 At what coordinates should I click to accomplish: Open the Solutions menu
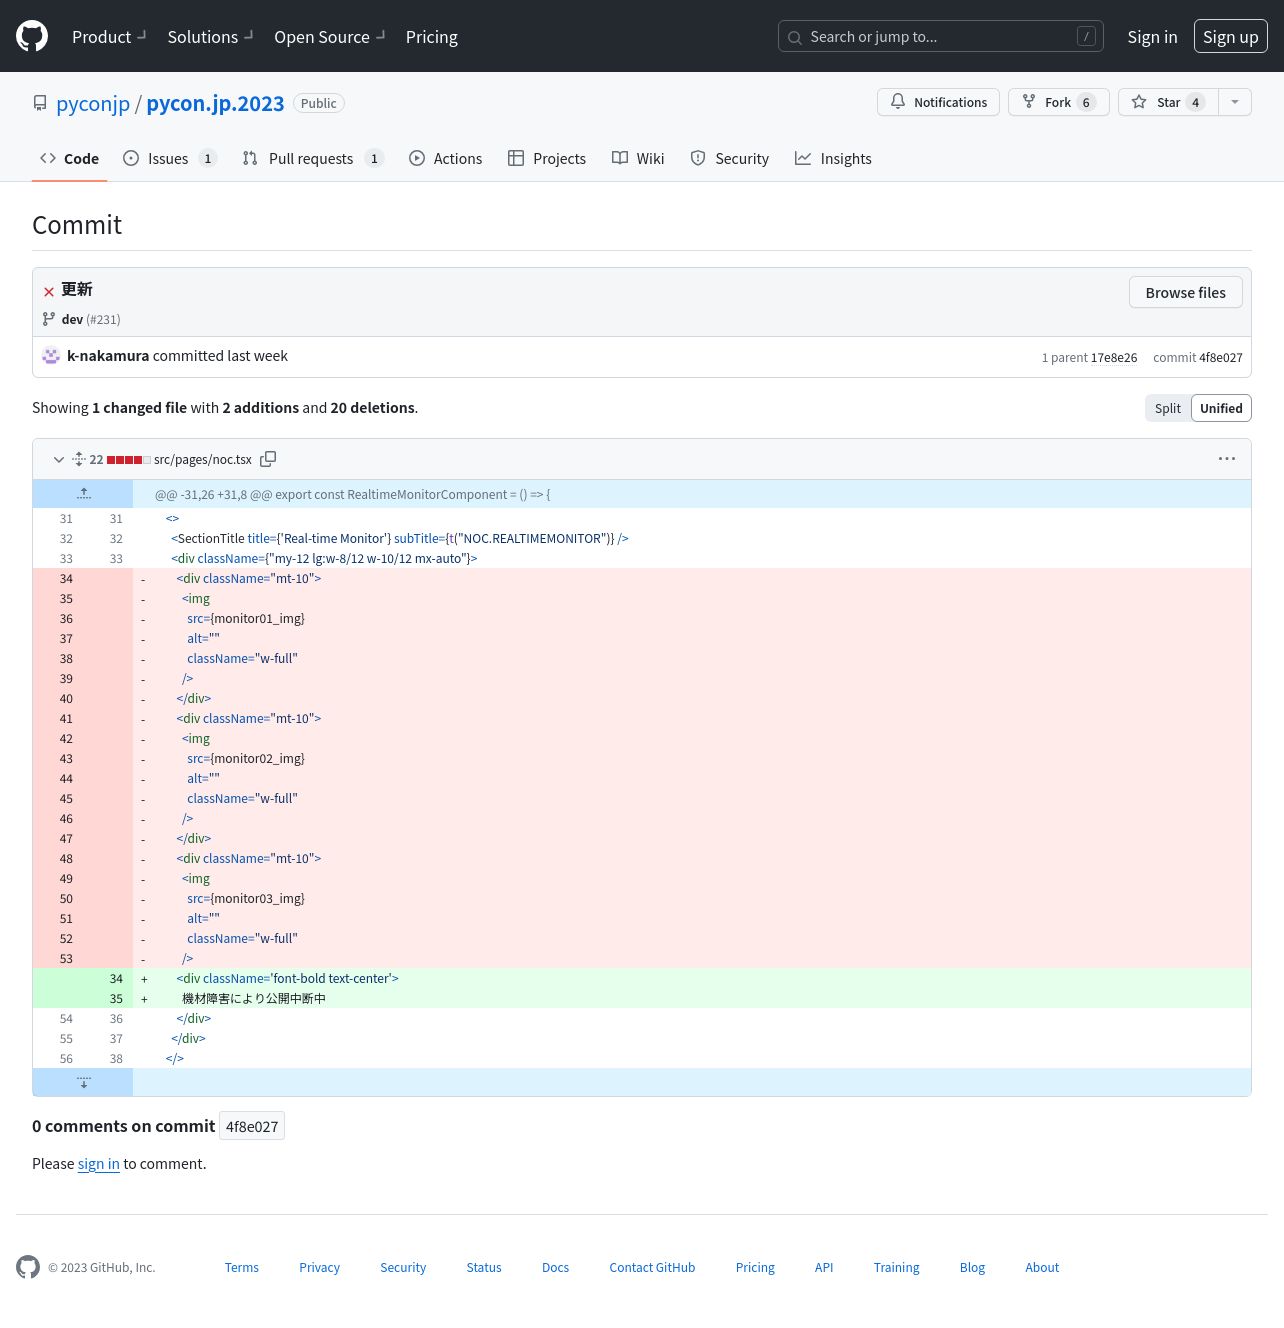[211, 37]
